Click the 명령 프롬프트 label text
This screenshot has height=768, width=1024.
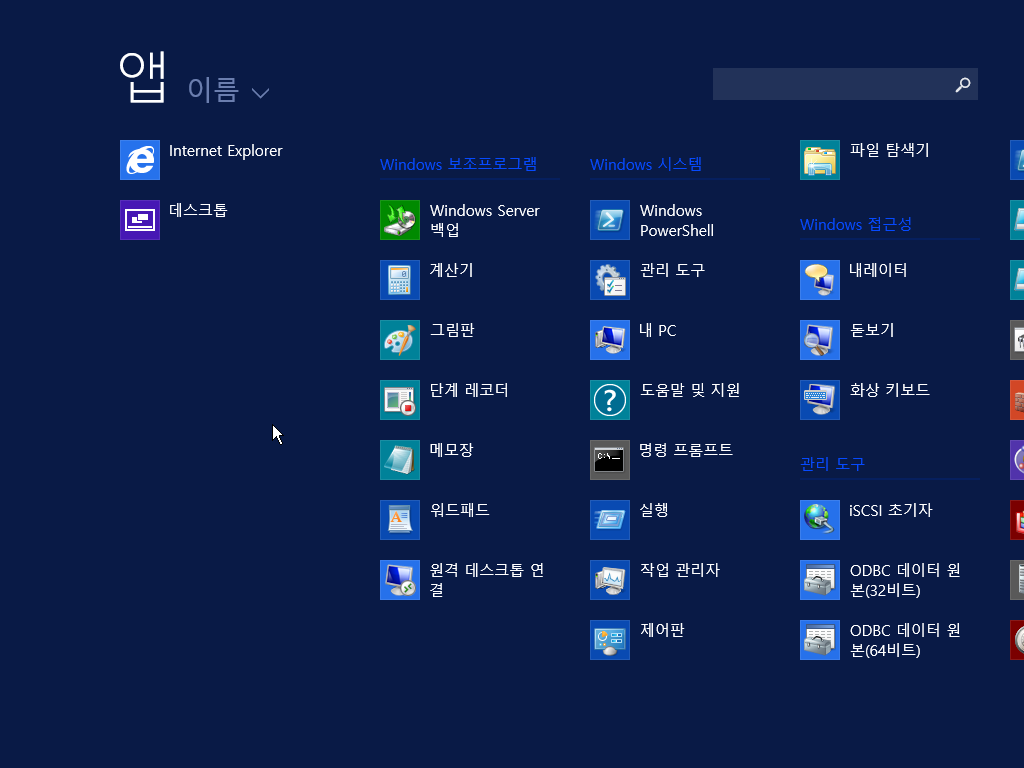686,450
